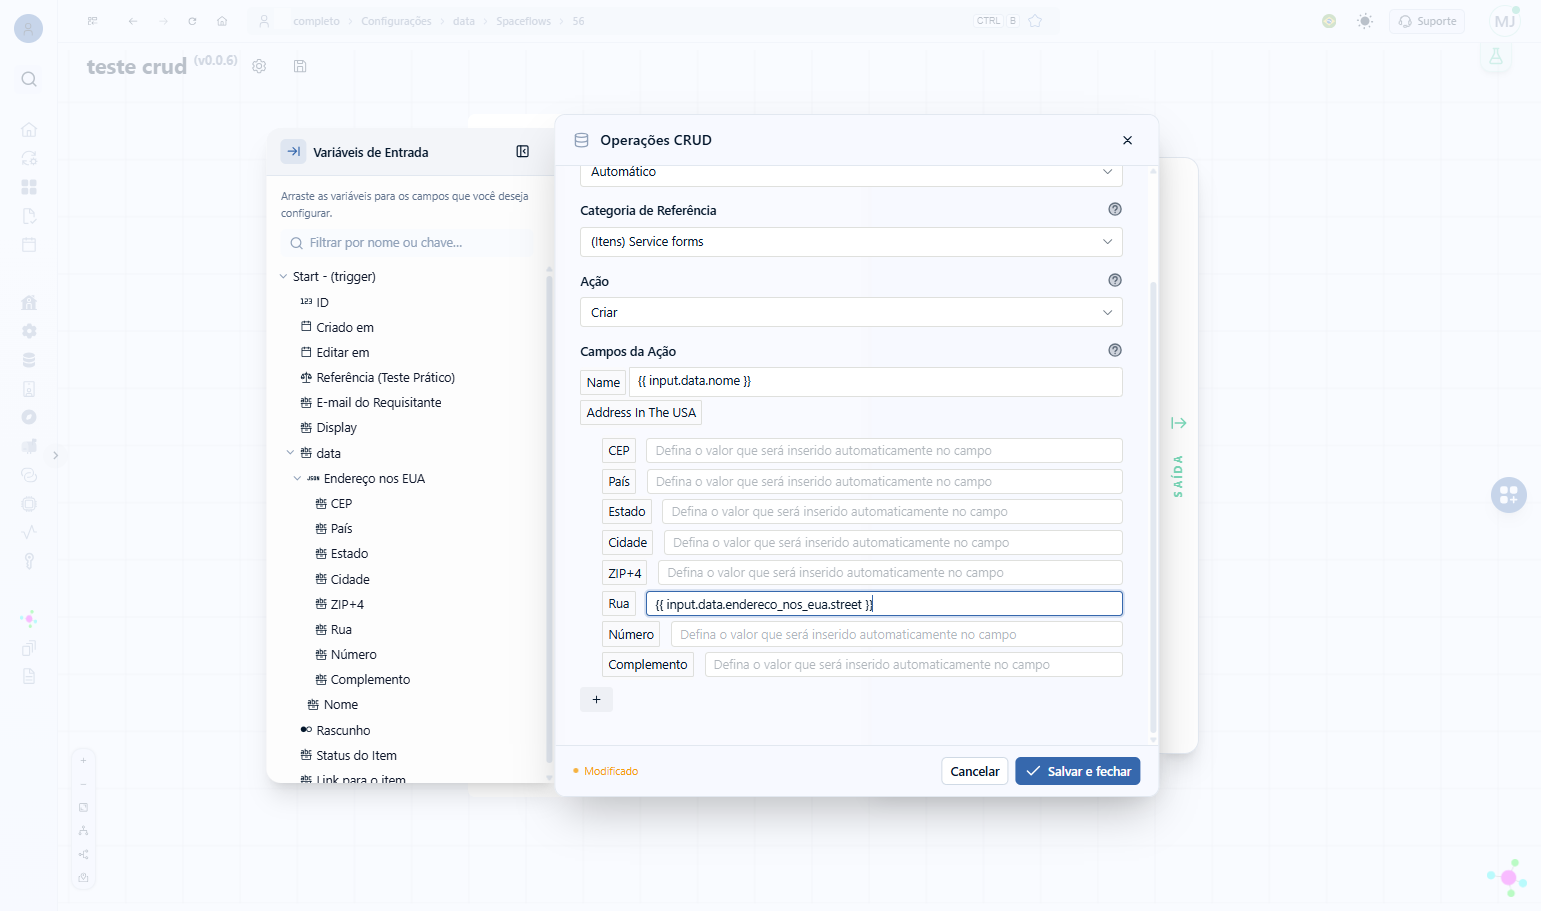Collapse the Start - (trigger) tree node
This screenshot has width=1541, height=911.
coord(283,277)
